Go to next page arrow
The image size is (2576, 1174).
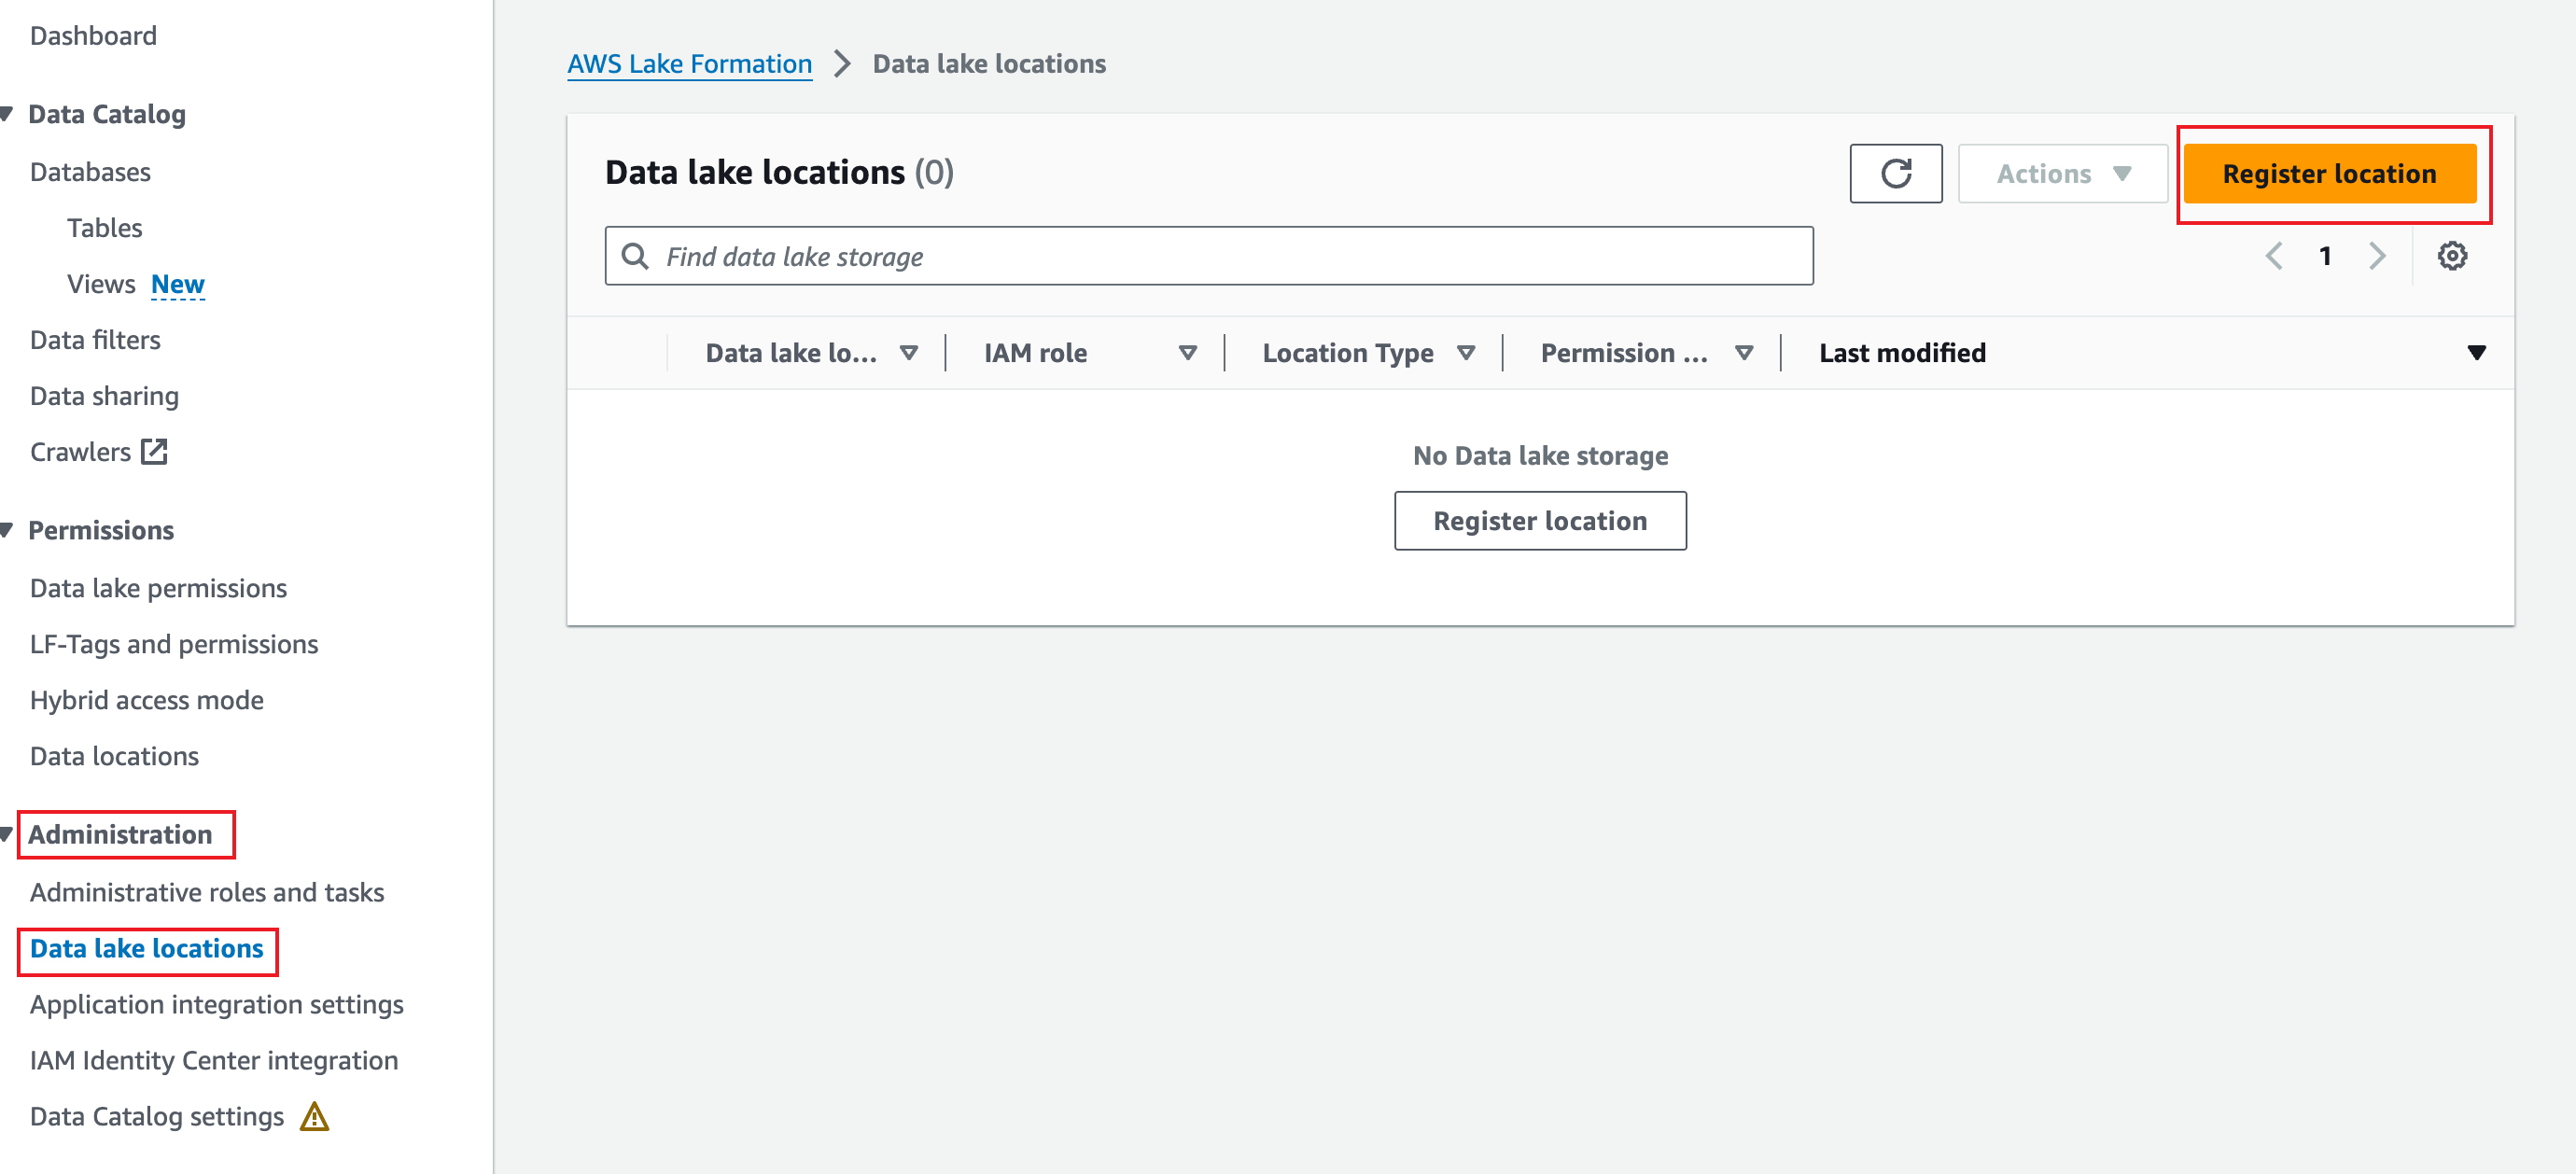pos(2377,256)
